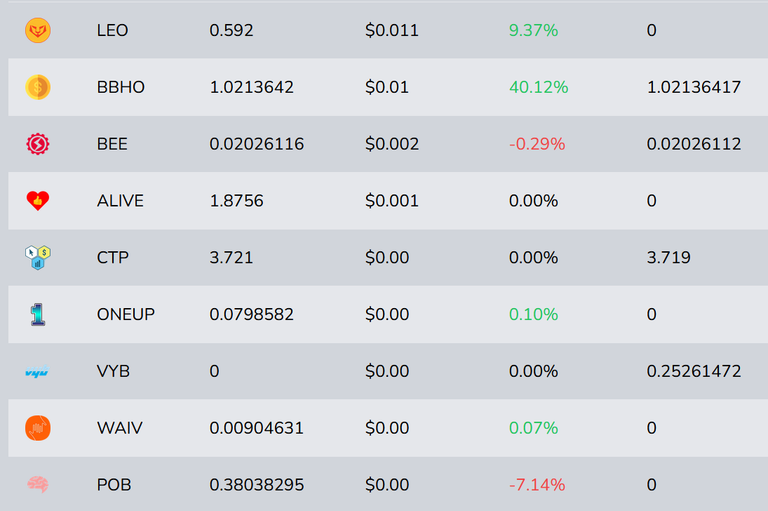
Task: Click BBHO staked amount 1.02136417
Action: pyautogui.click(x=694, y=87)
